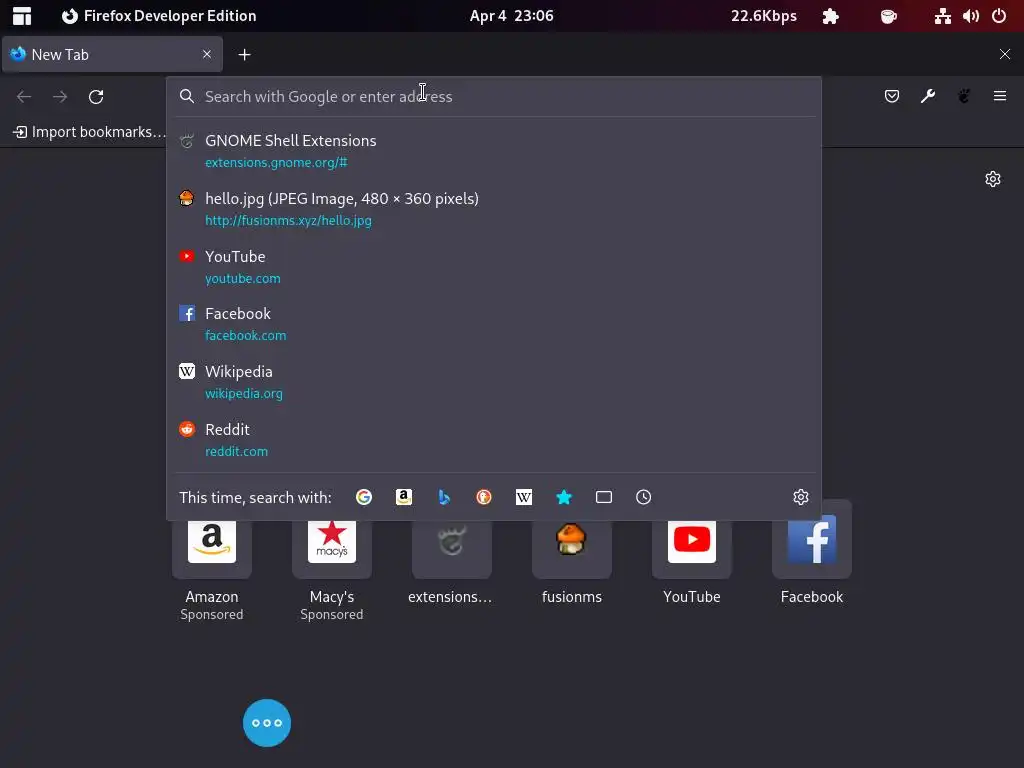Open developer tools wrench icon

927,97
